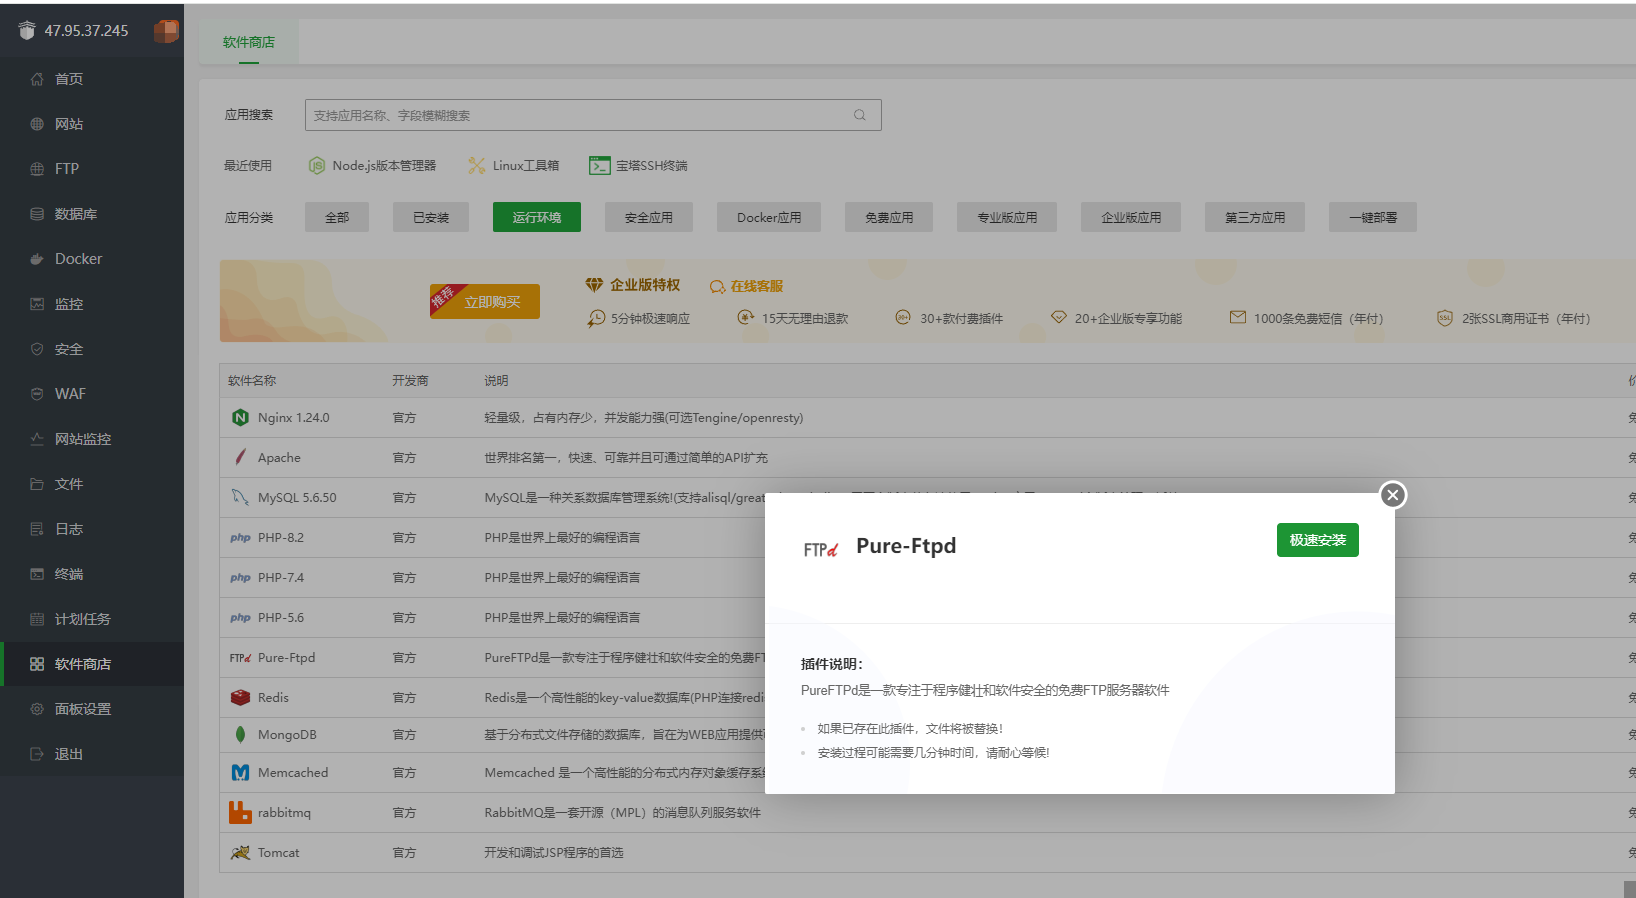Screen dimensions: 1636x898
Task: Select the 一键部署 category filter
Action: pyautogui.click(x=1373, y=217)
